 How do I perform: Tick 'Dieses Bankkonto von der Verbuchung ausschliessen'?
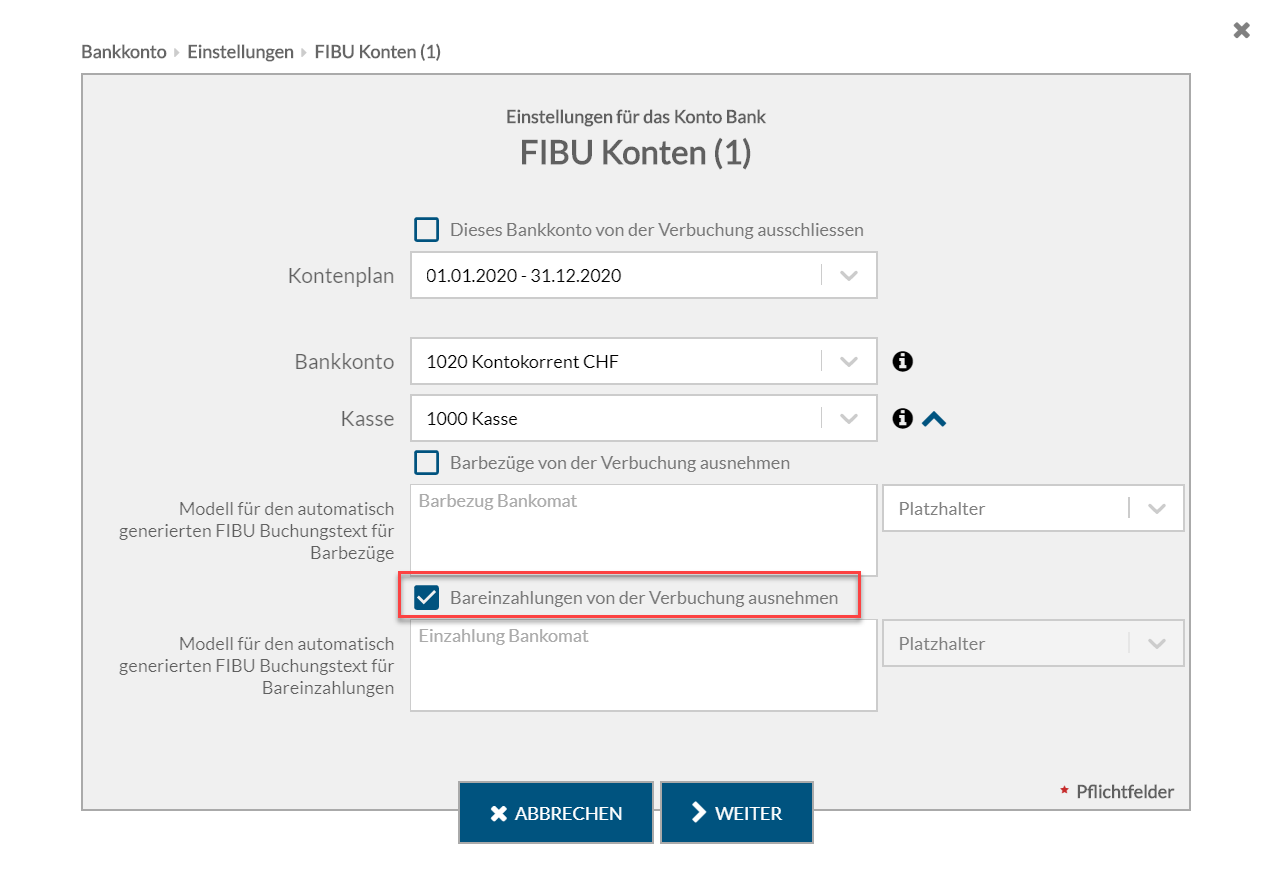coord(427,230)
